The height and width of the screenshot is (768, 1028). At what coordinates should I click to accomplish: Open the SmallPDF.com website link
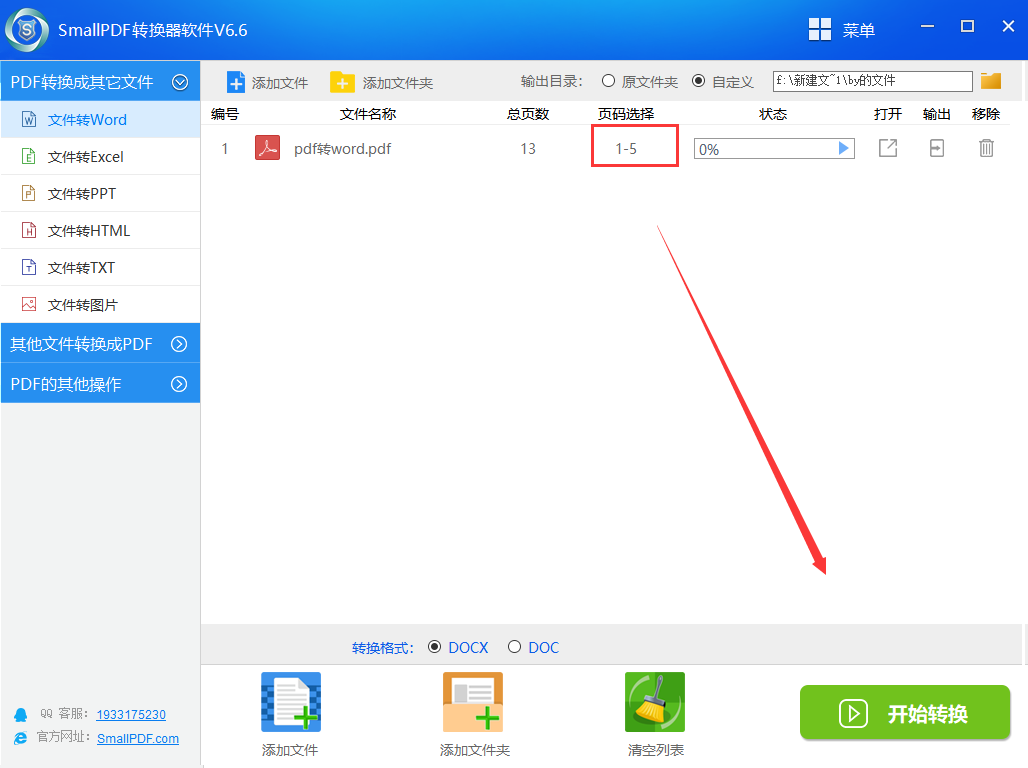pyautogui.click(x=138, y=738)
